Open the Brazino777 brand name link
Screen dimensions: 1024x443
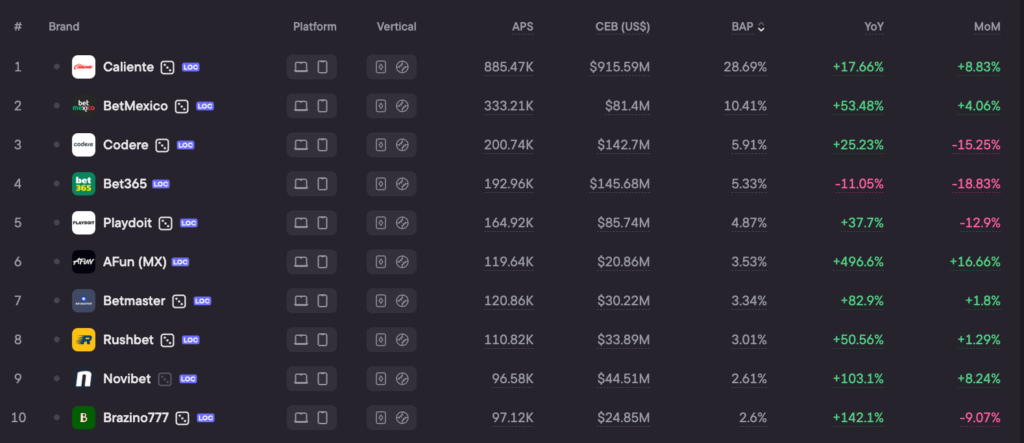coord(136,418)
